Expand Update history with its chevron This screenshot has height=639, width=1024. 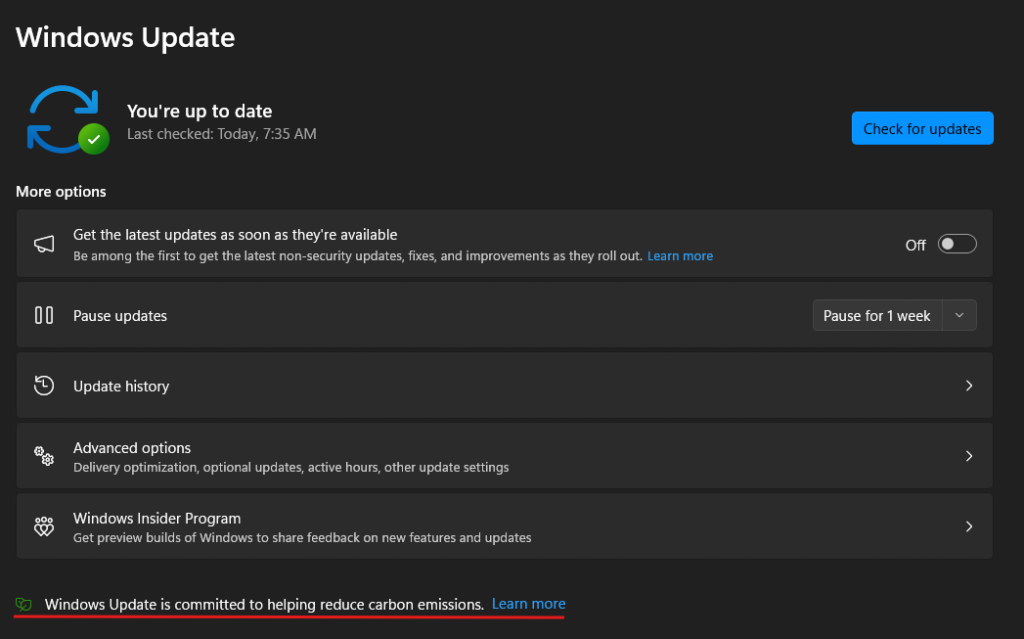click(968, 386)
